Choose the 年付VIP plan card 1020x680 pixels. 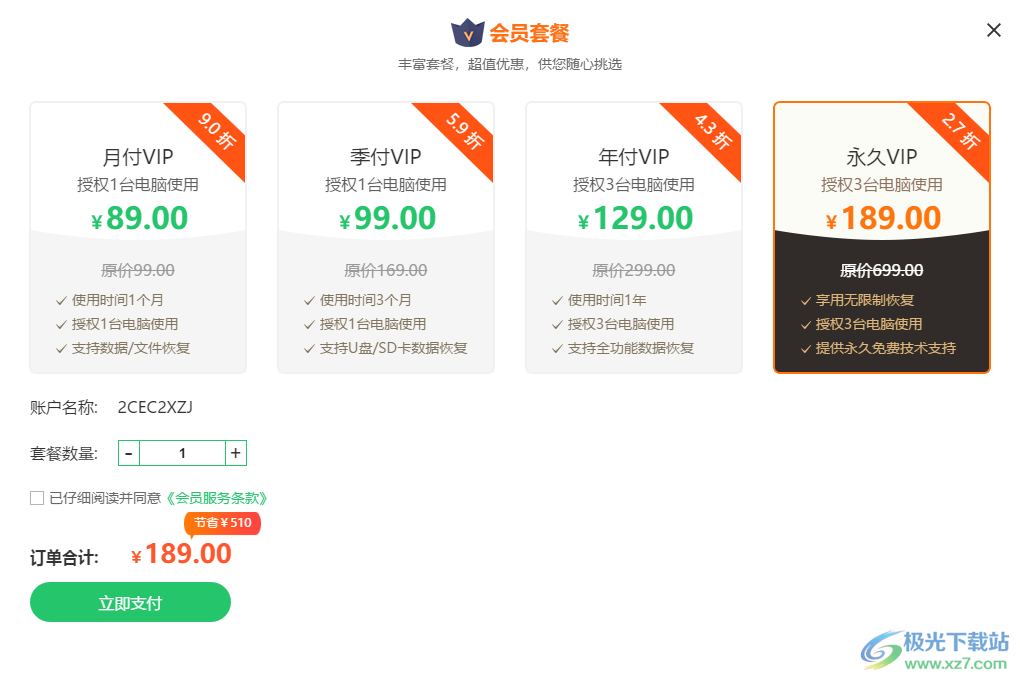click(634, 238)
